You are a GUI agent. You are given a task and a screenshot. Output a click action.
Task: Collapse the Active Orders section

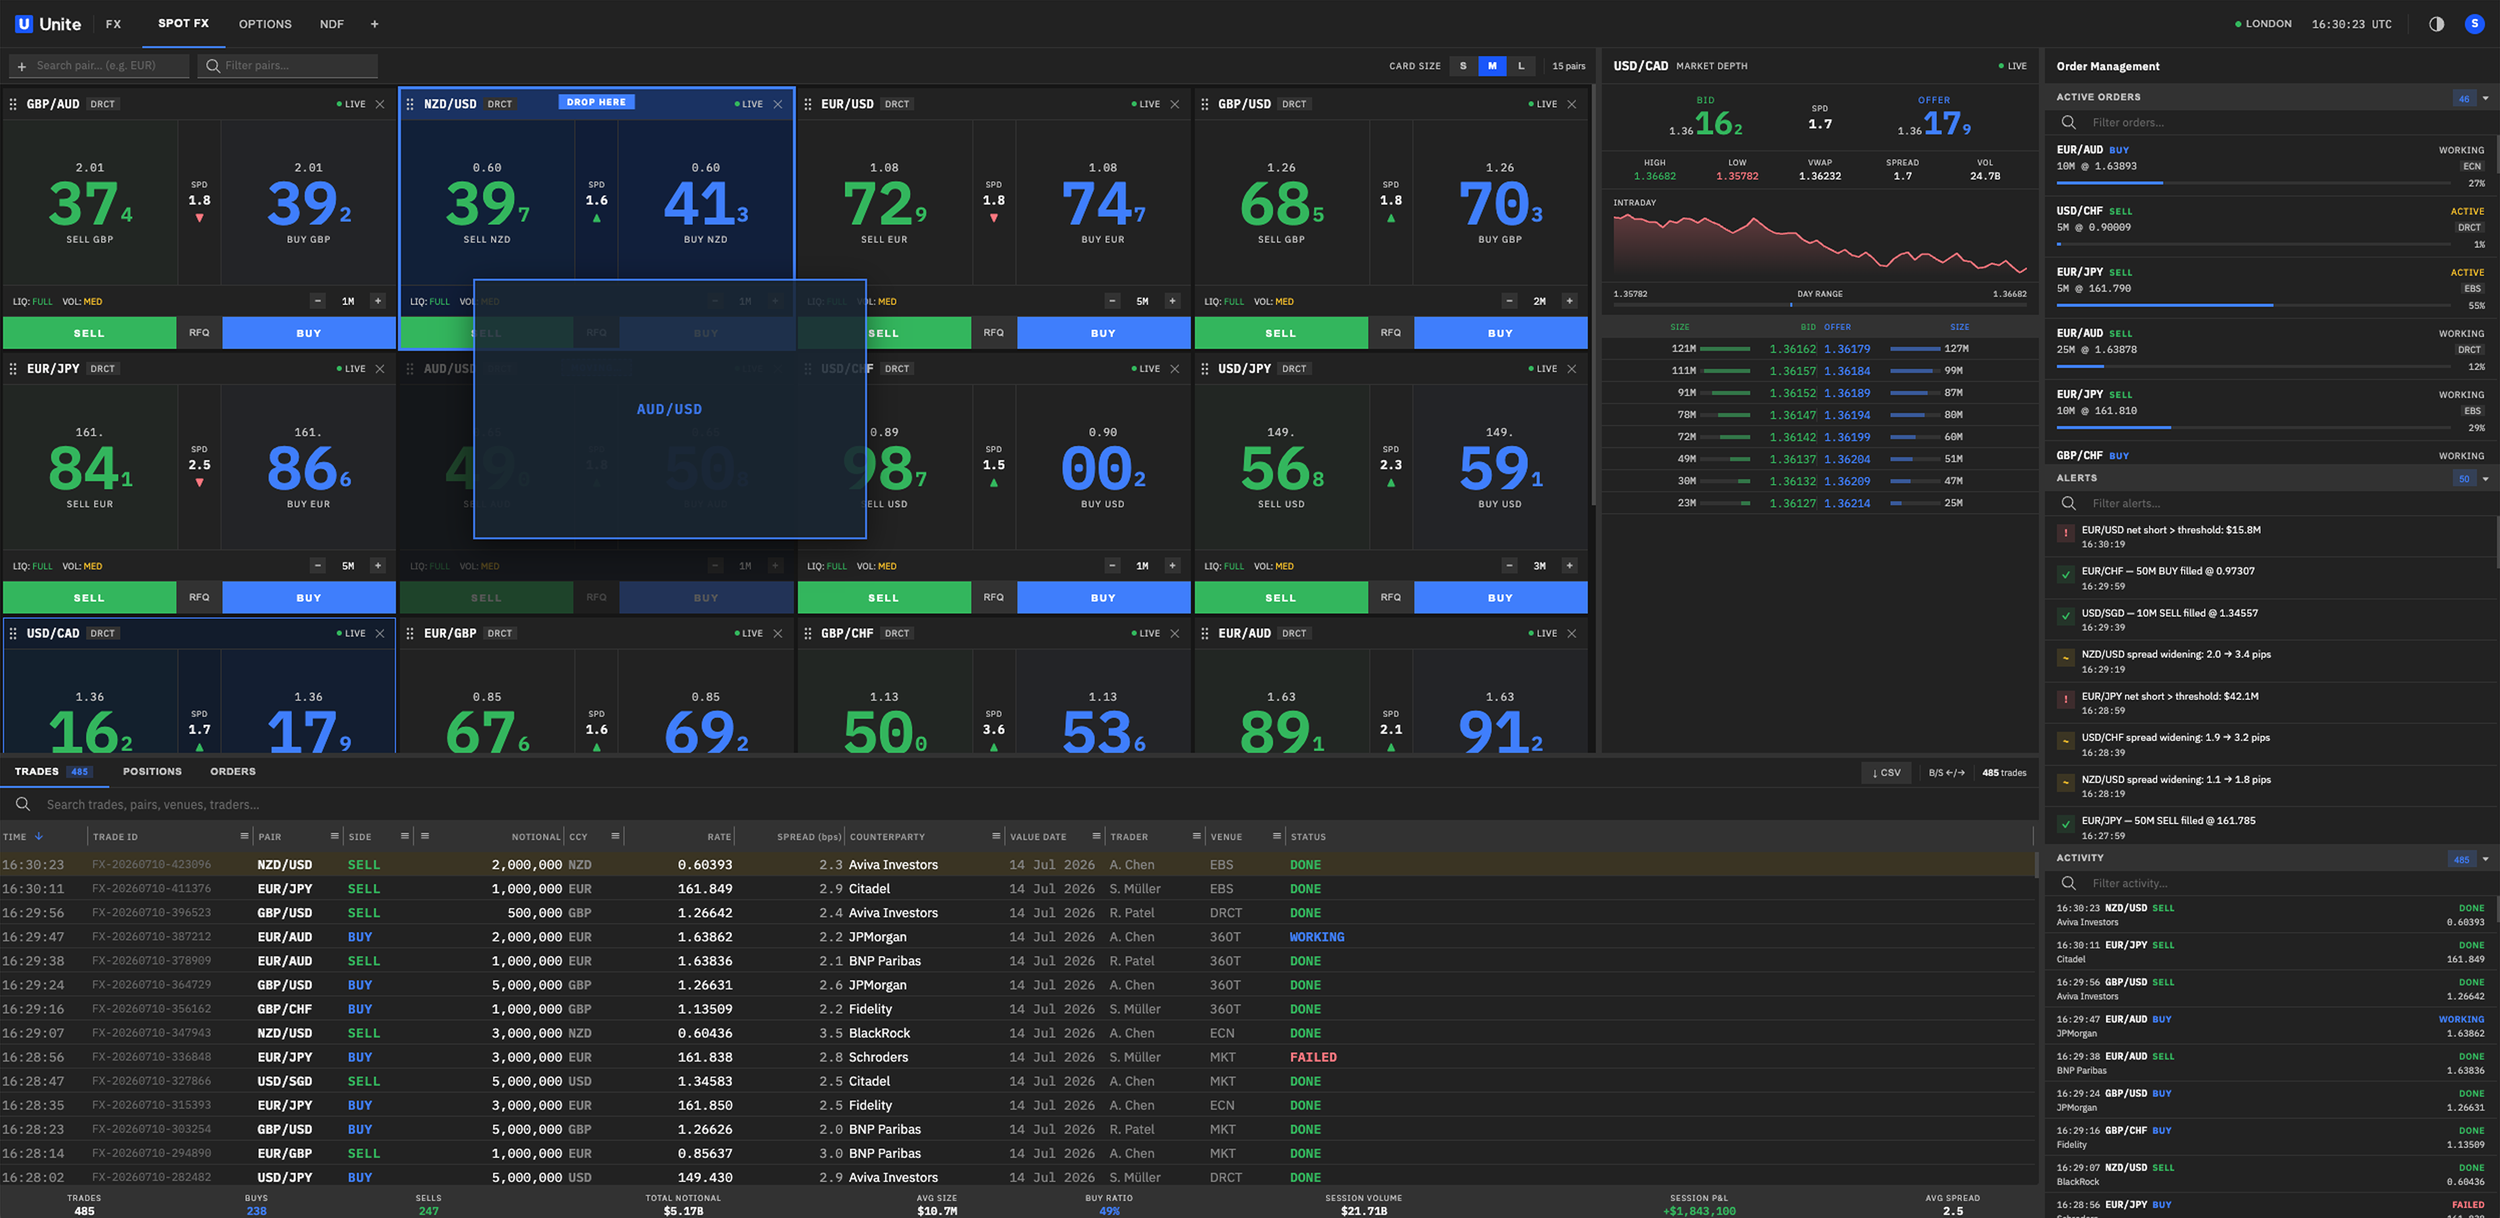[2485, 98]
